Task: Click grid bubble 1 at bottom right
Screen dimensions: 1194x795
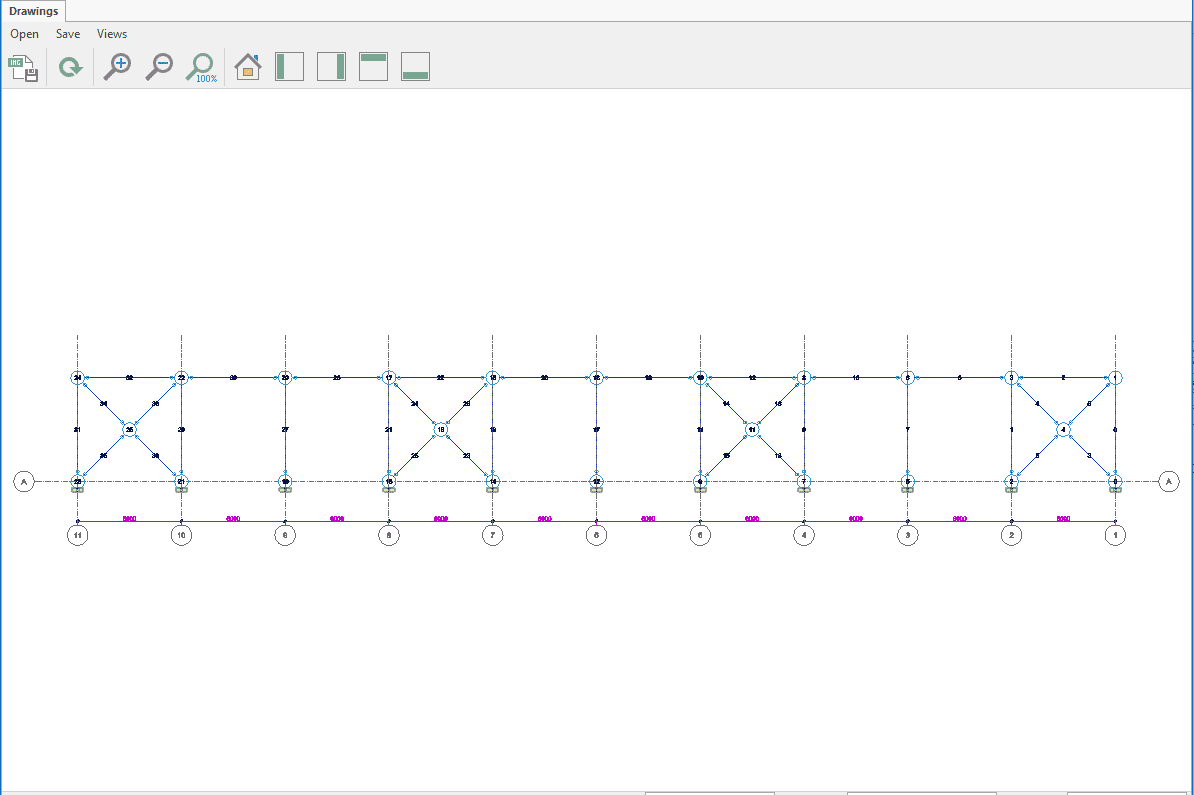Action: click(1115, 535)
